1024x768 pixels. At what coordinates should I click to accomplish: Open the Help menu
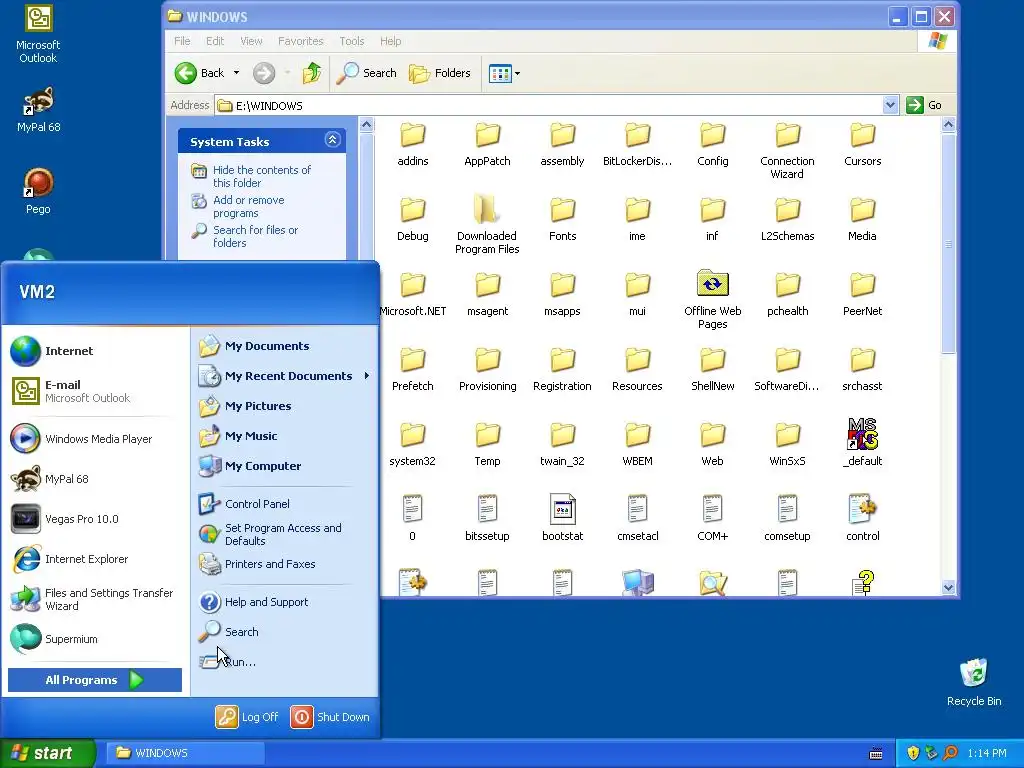tap(391, 41)
